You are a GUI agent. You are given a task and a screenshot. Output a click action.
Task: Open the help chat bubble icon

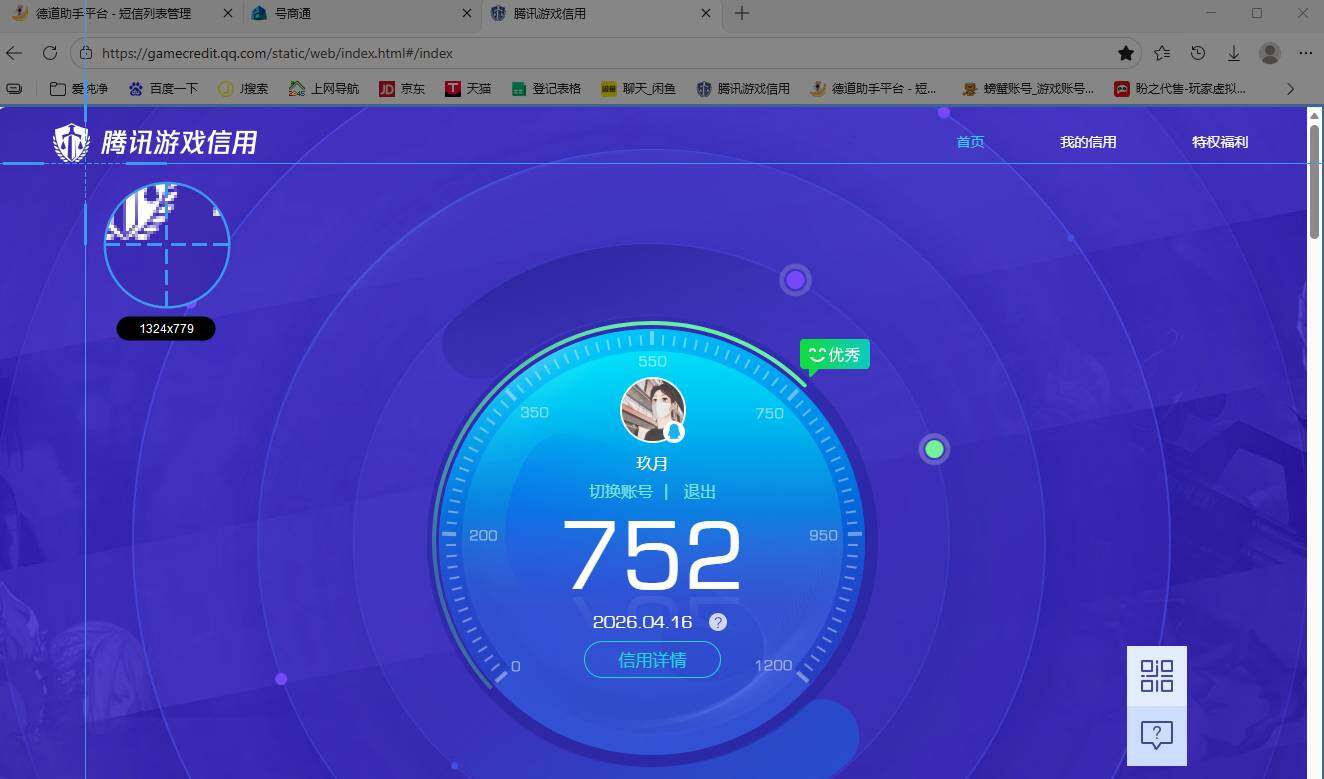tap(1156, 735)
